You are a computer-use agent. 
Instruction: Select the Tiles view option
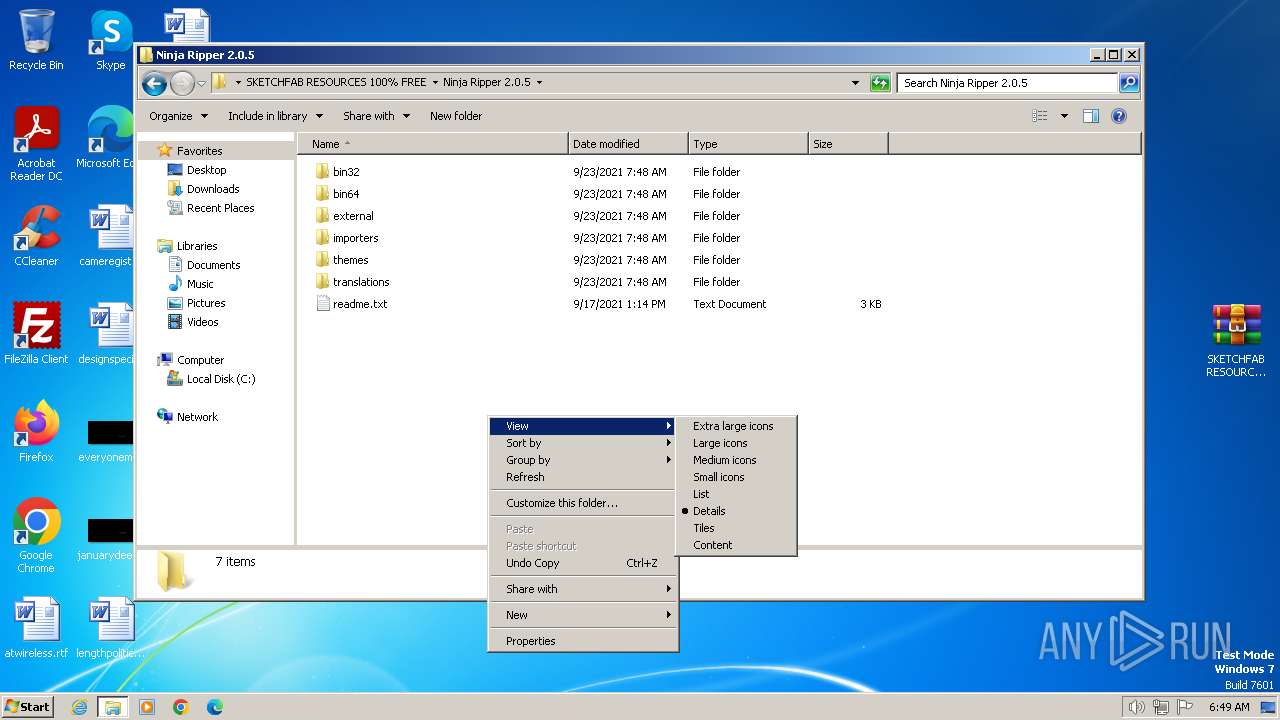(704, 528)
